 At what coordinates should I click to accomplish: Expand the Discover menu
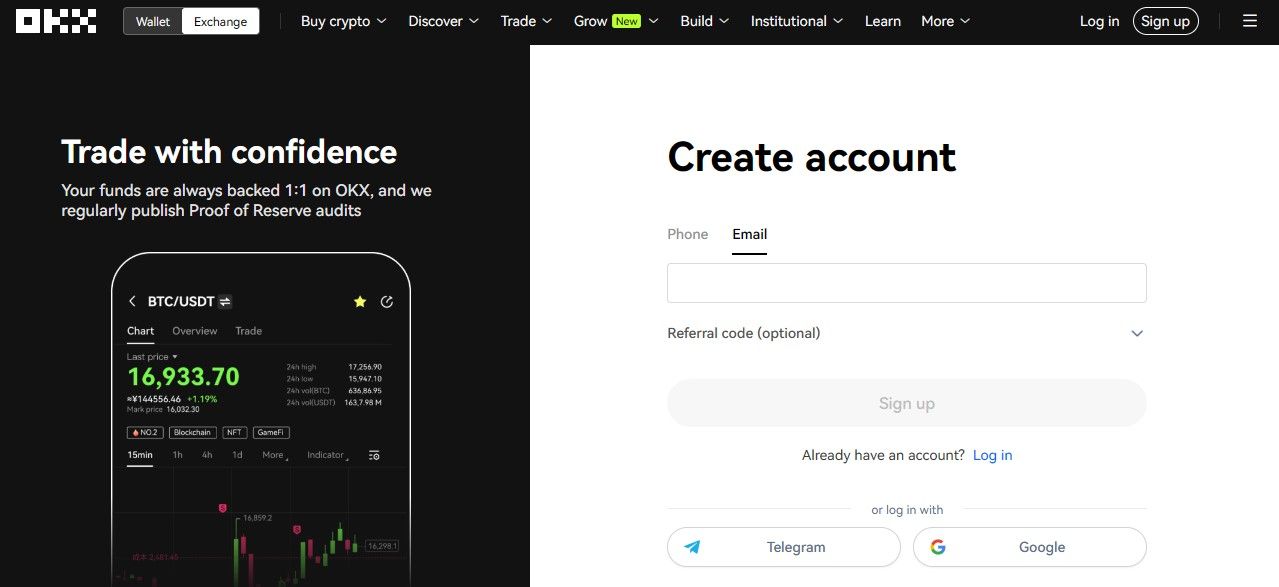coord(443,21)
